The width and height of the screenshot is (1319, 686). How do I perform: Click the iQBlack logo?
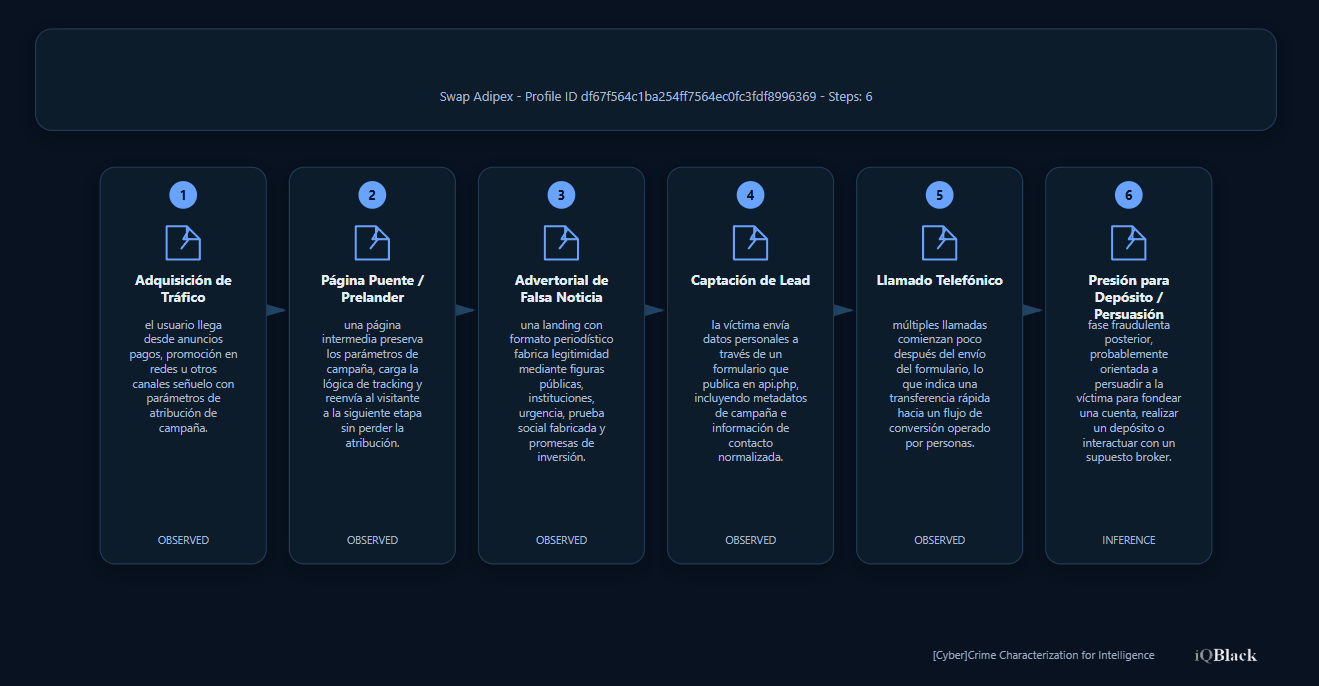click(1225, 655)
